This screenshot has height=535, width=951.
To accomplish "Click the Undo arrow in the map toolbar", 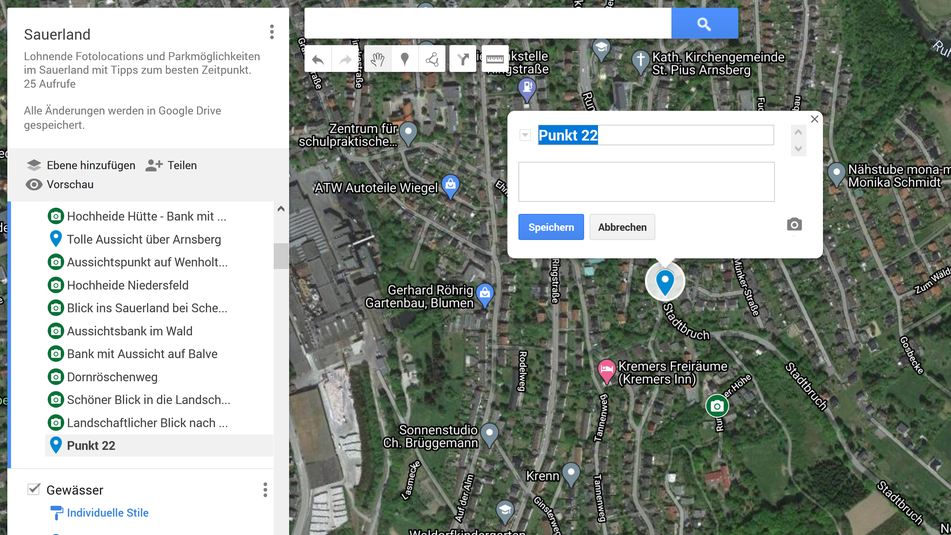I will click(318, 59).
